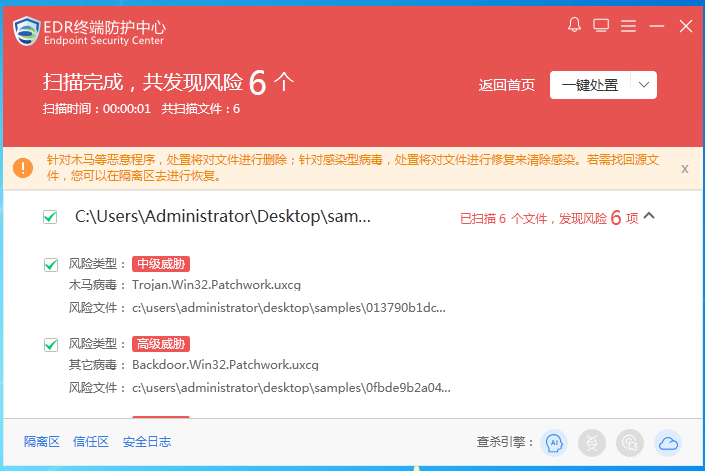Click the EDR shield logo

(28, 31)
